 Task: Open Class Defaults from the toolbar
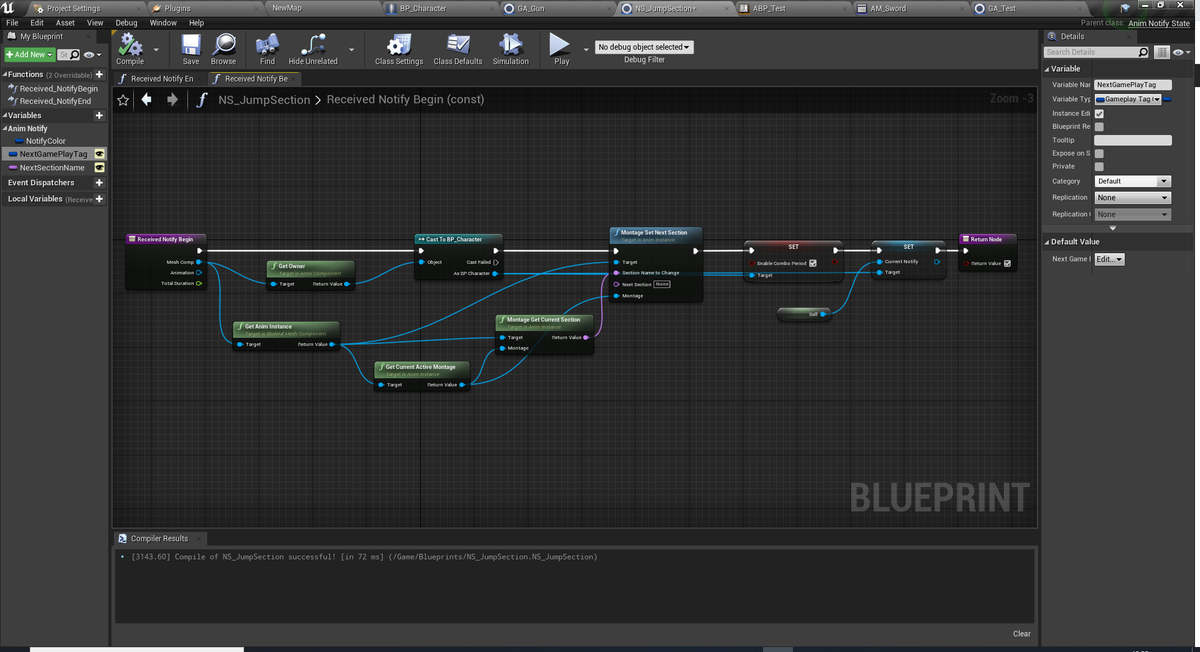tap(458, 47)
